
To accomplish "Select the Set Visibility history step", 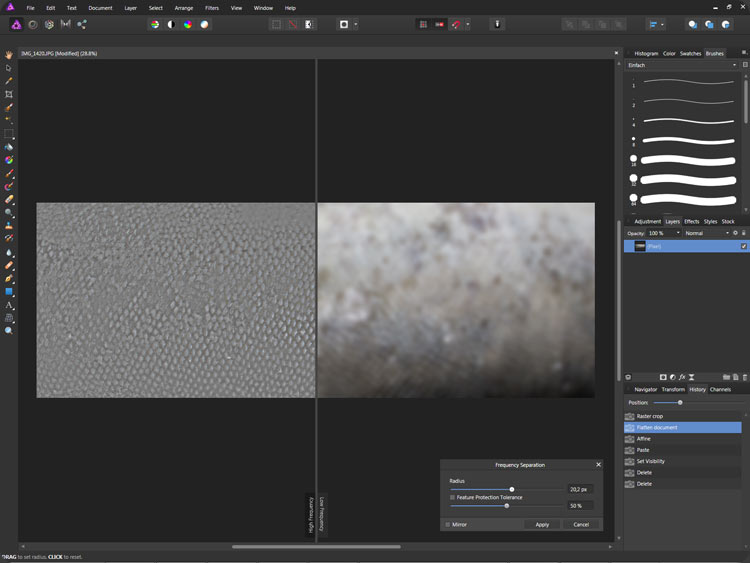I will click(683, 462).
